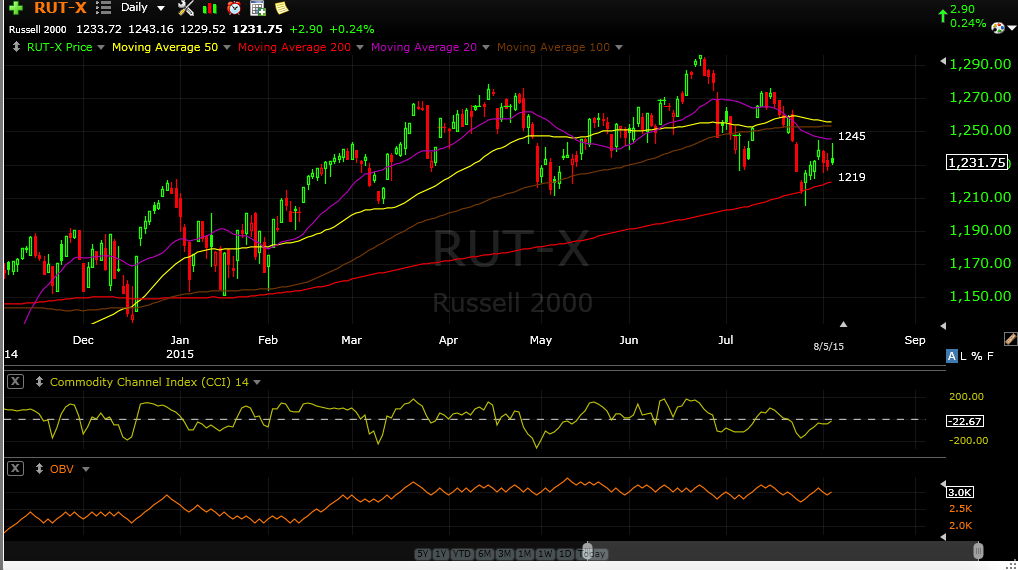Click the arrow at bottom of OBV scale
Screen dimensions: 1018x570
click(x=943, y=536)
